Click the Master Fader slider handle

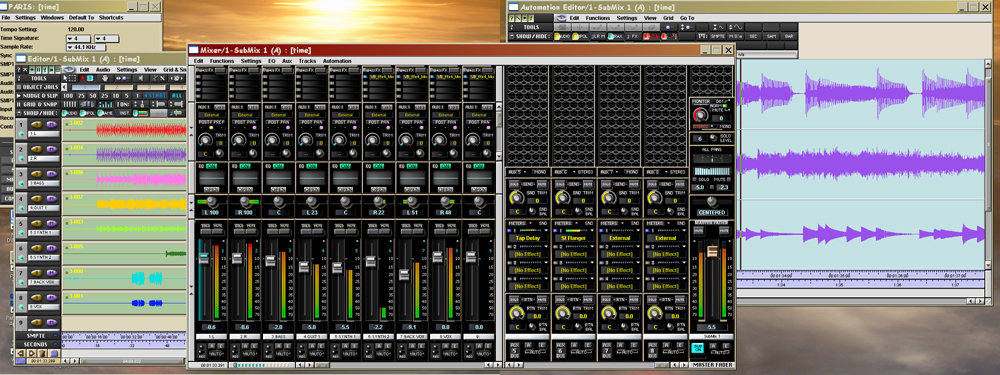click(712, 251)
